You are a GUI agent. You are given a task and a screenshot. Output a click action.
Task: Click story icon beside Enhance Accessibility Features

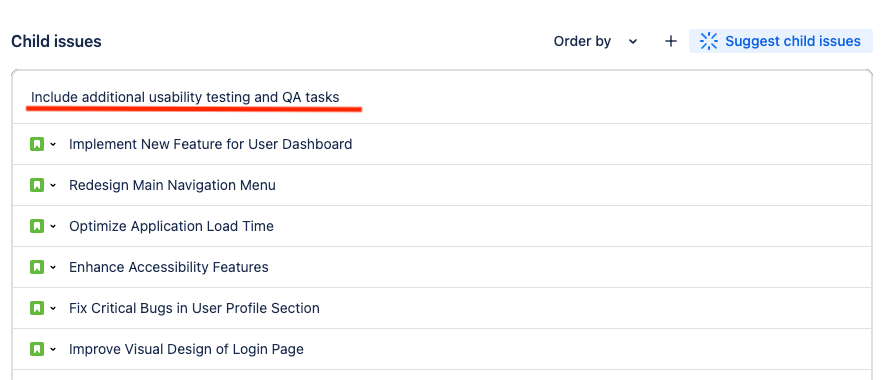37,267
